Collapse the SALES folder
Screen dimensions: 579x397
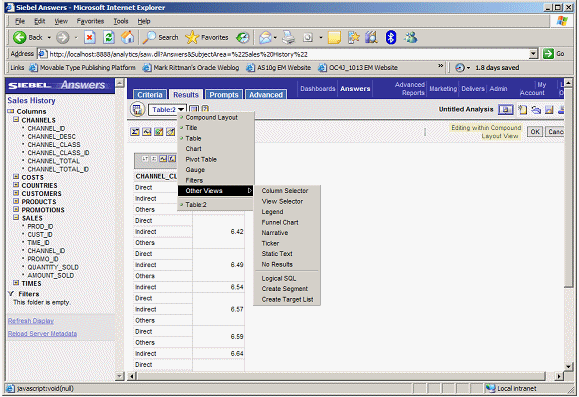coord(16,218)
